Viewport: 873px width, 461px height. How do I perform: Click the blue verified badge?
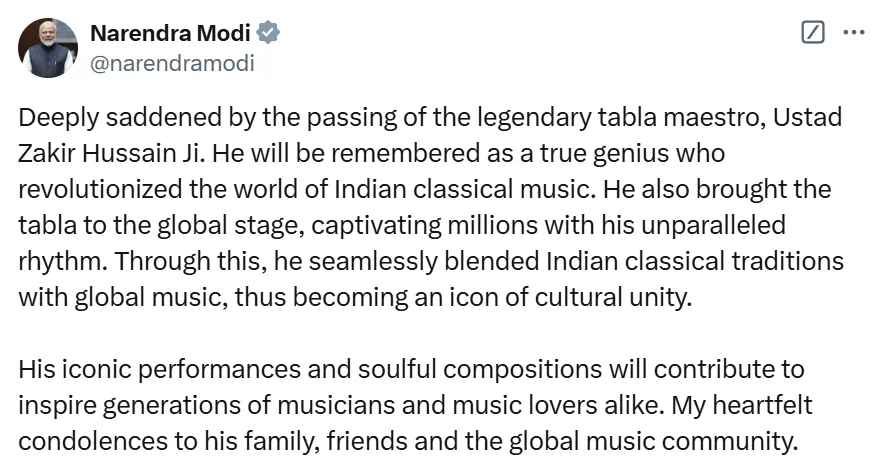coord(268,32)
